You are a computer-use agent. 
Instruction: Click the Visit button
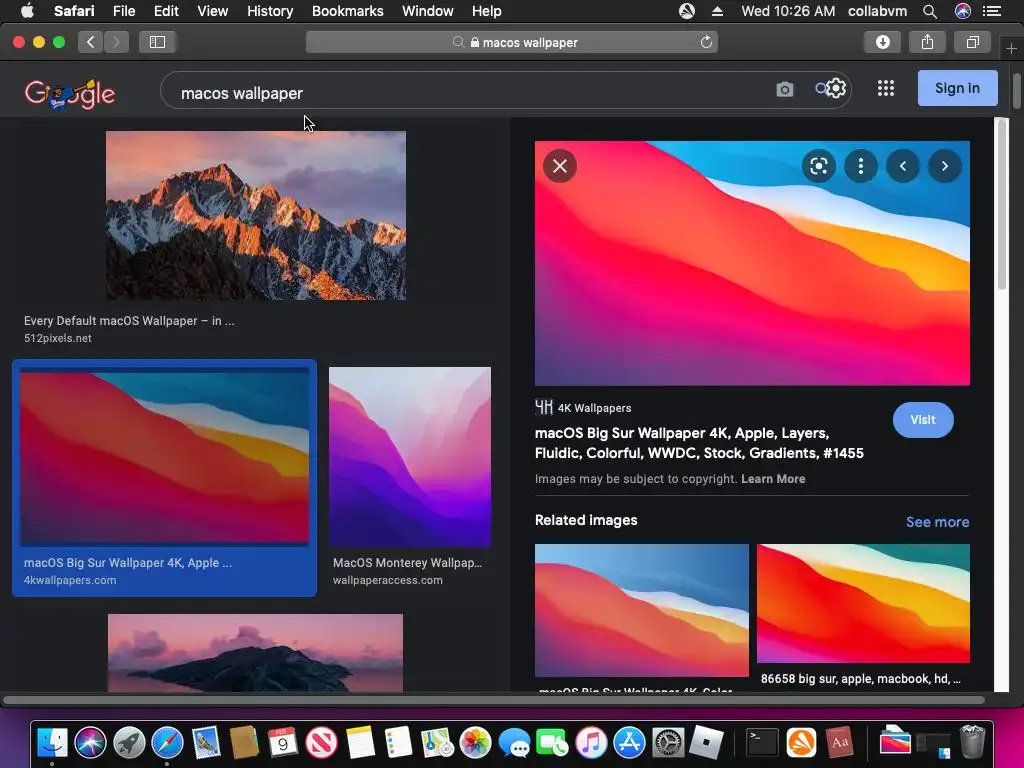(923, 420)
